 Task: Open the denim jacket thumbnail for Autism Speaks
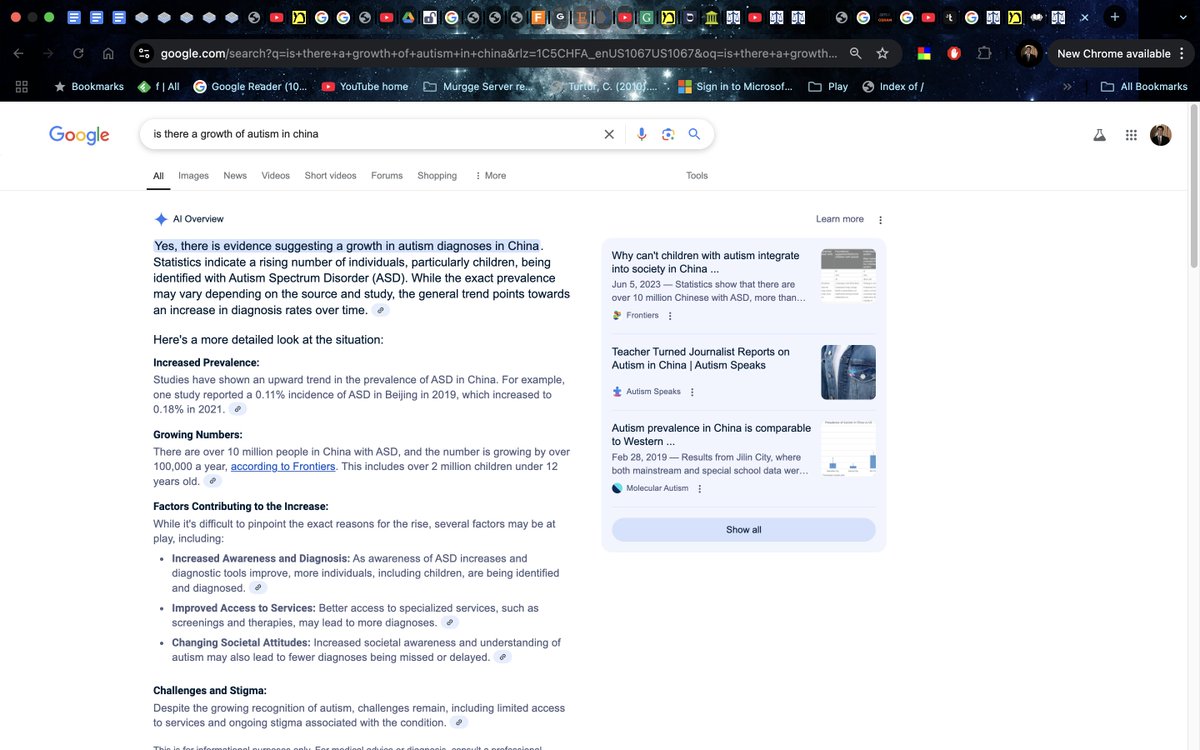pyautogui.click(x=848, y=372)
